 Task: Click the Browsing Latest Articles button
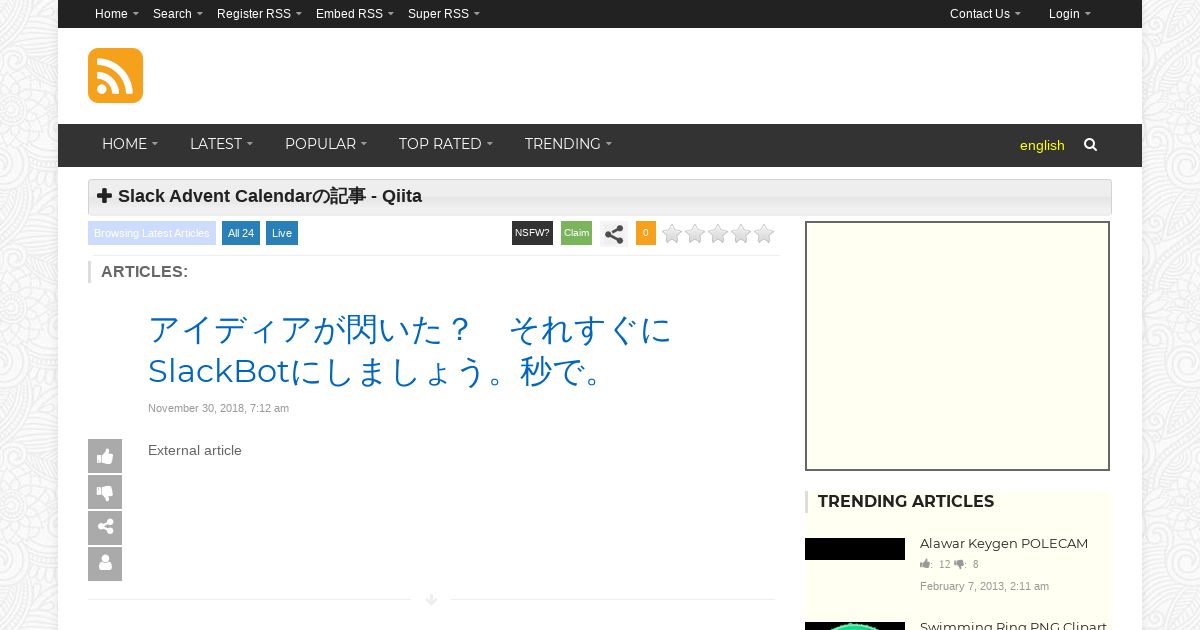(x=152, y=233)
